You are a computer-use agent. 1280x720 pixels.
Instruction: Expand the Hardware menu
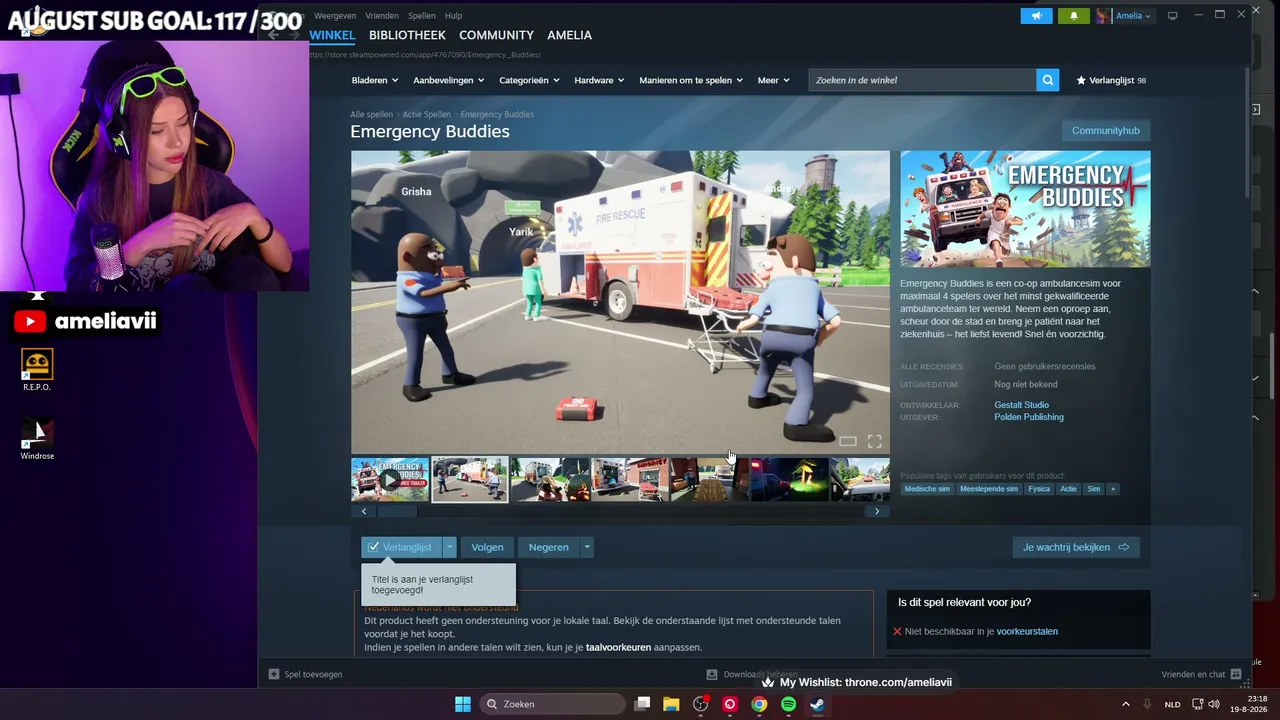[599, 80]
